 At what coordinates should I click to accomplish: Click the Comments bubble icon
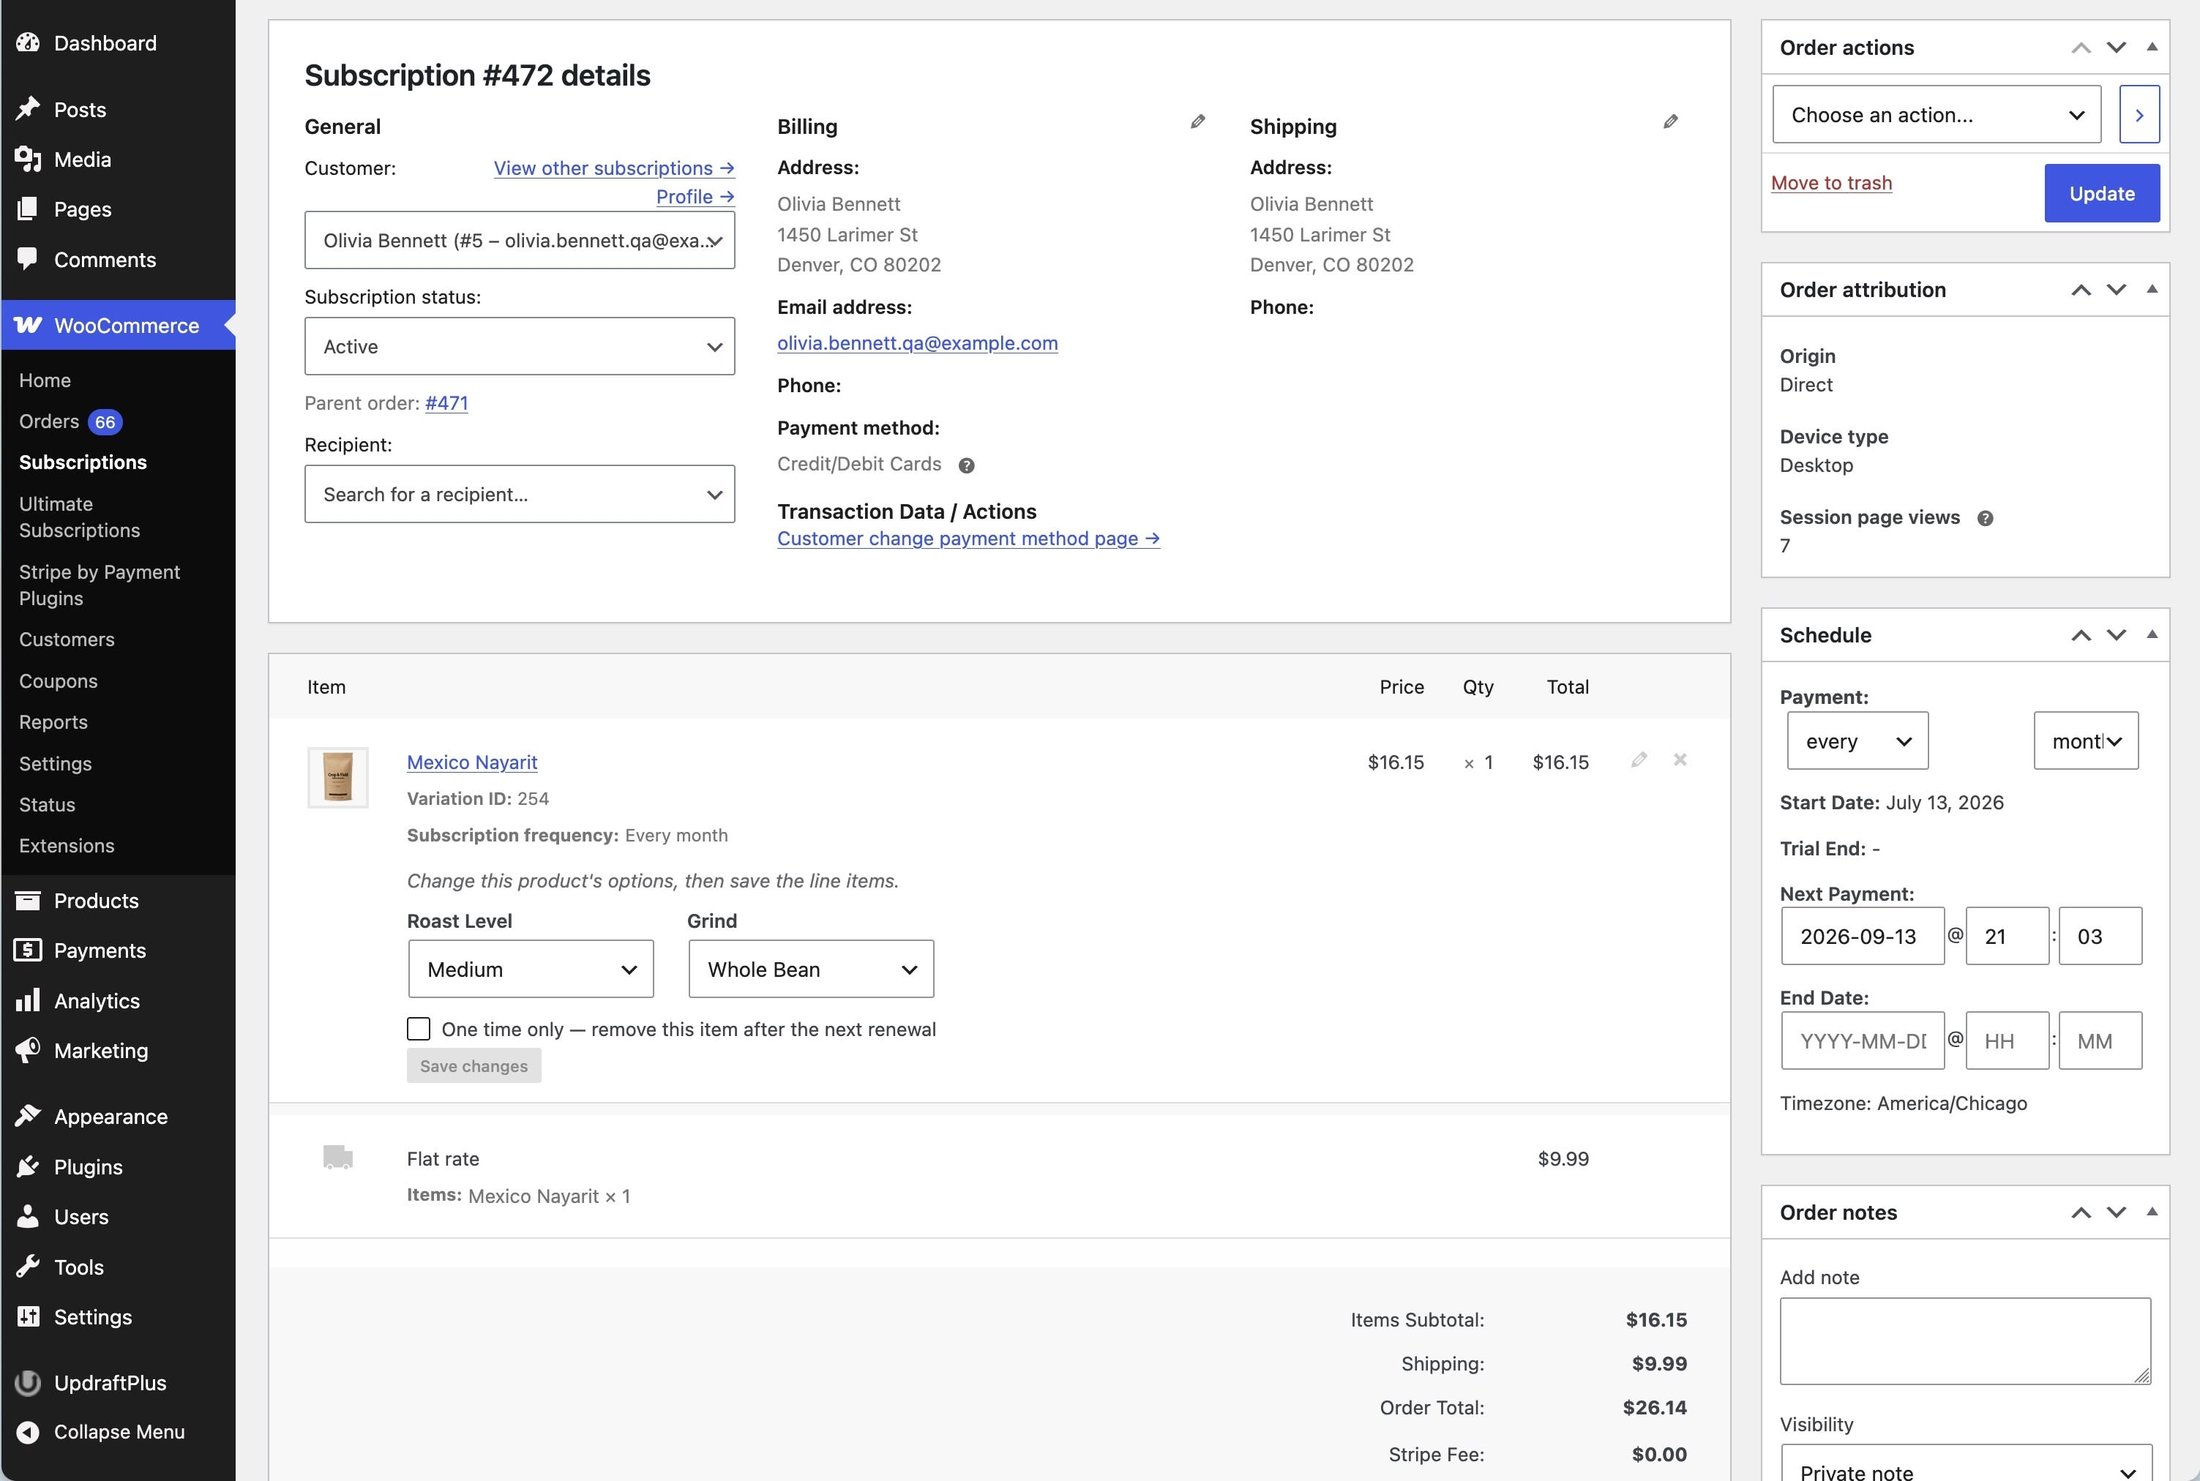click(x=28, y=259)
